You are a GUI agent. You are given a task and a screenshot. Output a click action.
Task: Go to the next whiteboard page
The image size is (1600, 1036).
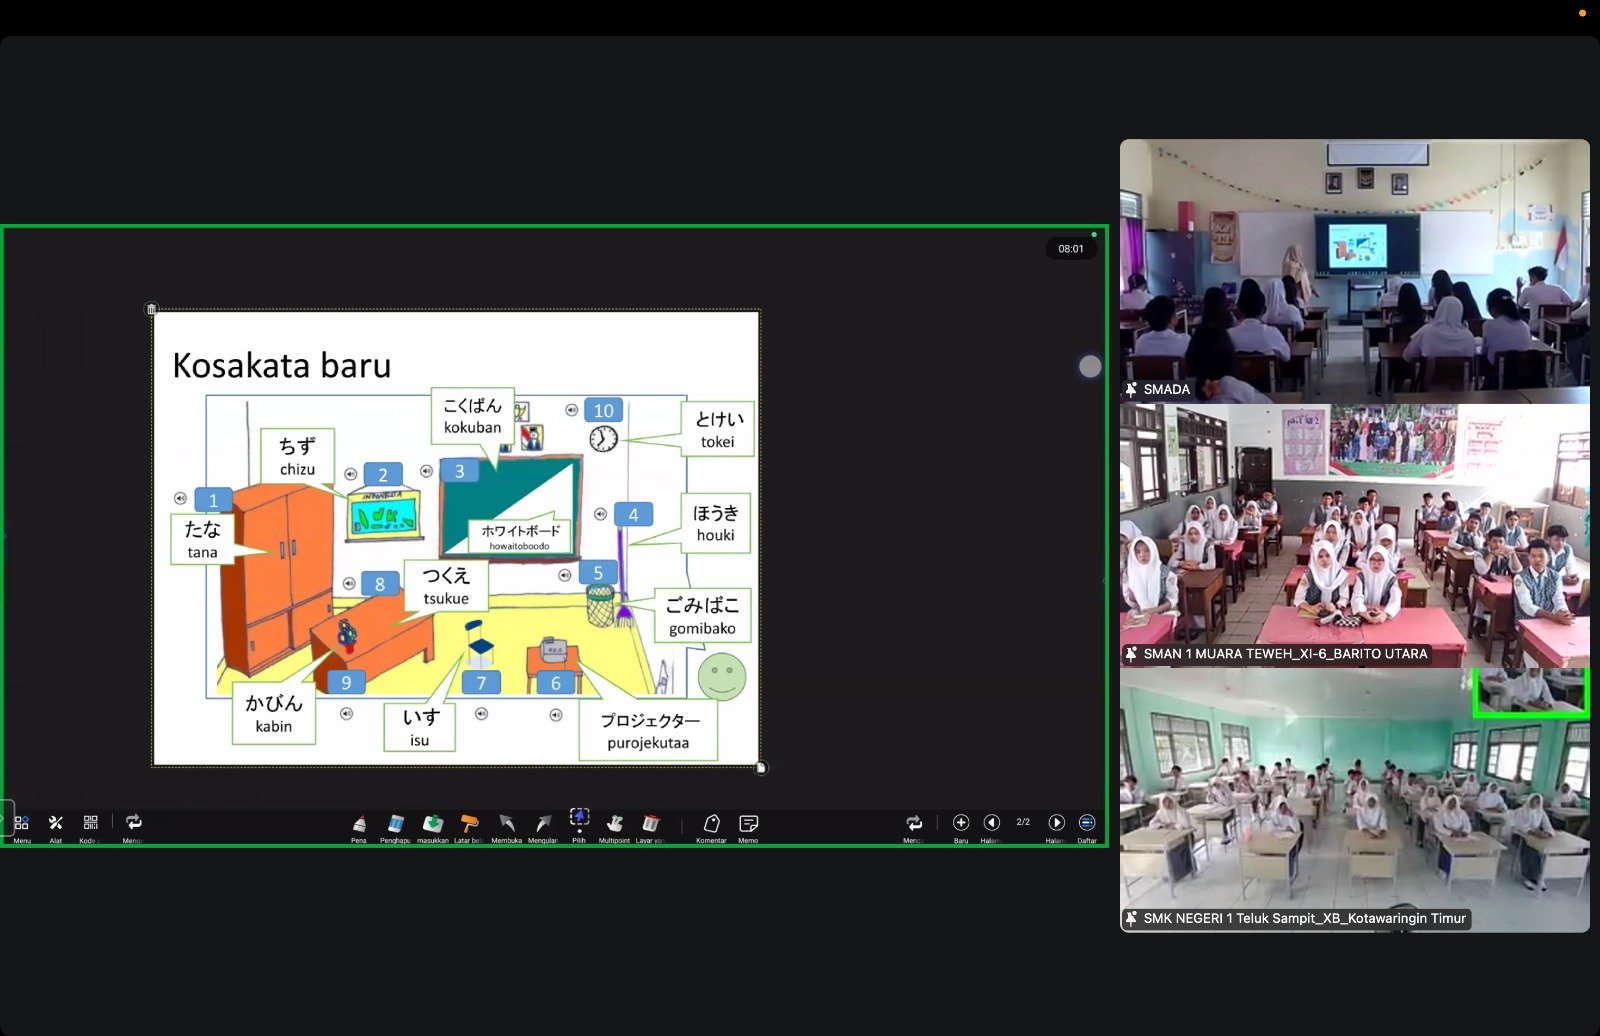coord(1056,823)
